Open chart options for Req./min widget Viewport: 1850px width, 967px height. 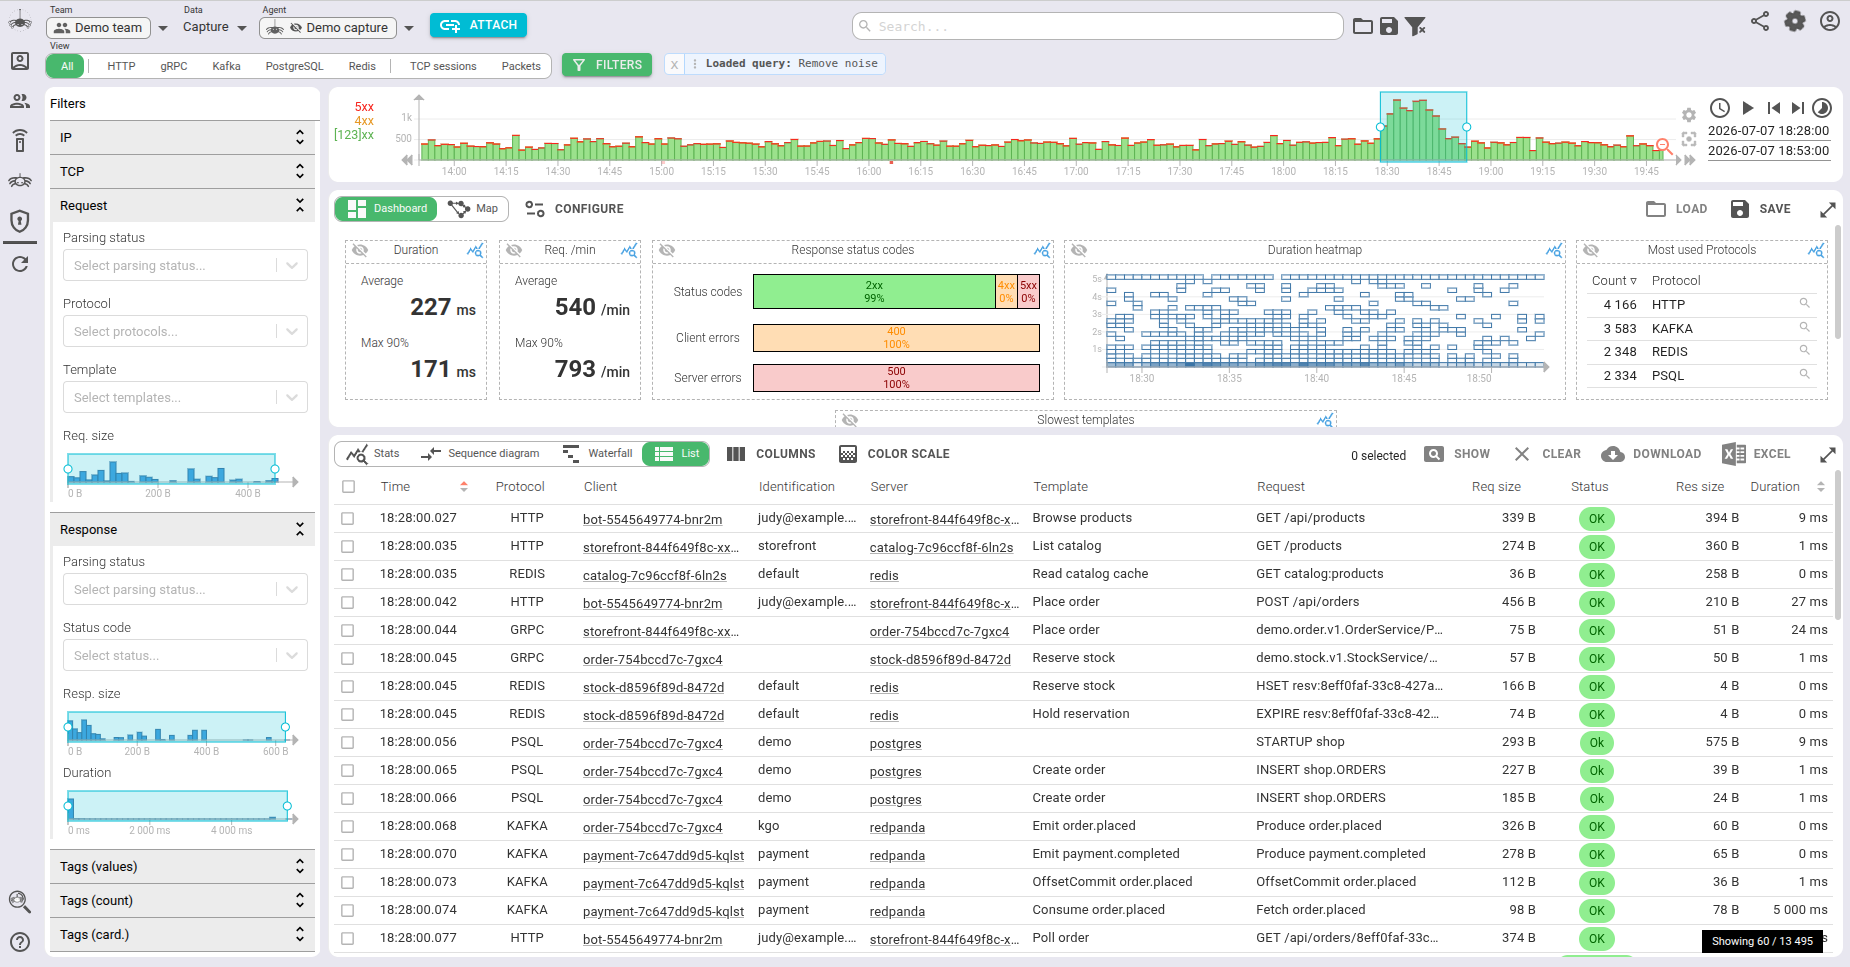click(x=629, y=250)
